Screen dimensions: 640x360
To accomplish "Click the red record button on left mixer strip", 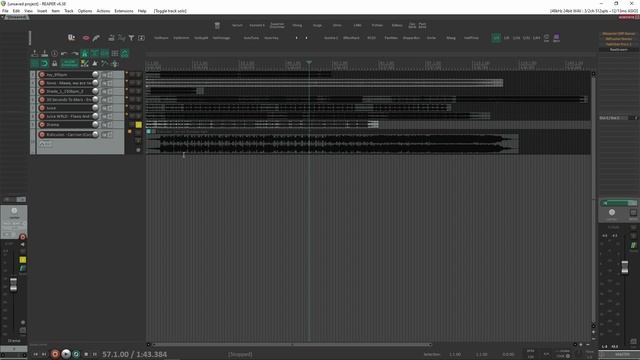I will (x=22, y=237).
